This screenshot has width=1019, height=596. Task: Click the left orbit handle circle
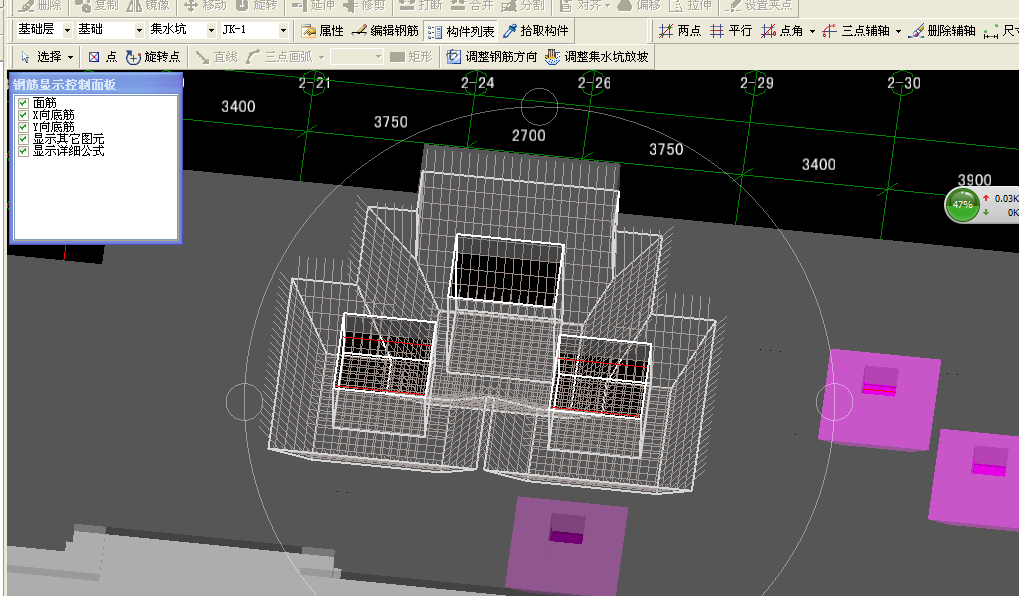click(x=244, y=402)
